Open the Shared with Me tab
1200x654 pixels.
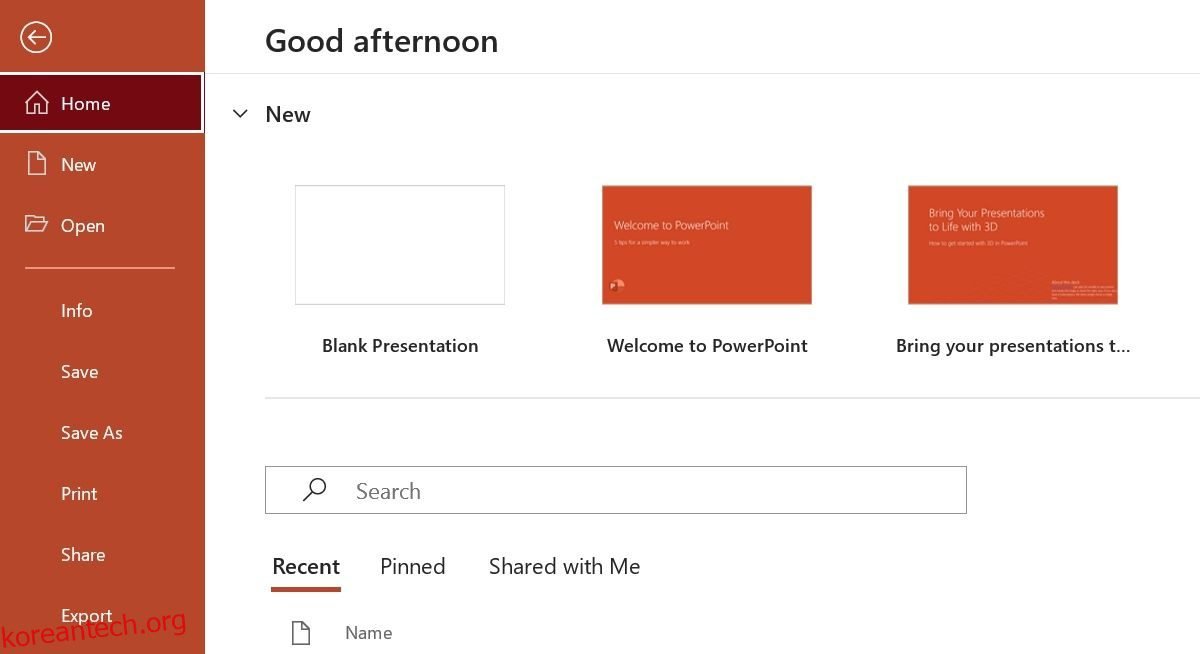[x=564, y=566]
